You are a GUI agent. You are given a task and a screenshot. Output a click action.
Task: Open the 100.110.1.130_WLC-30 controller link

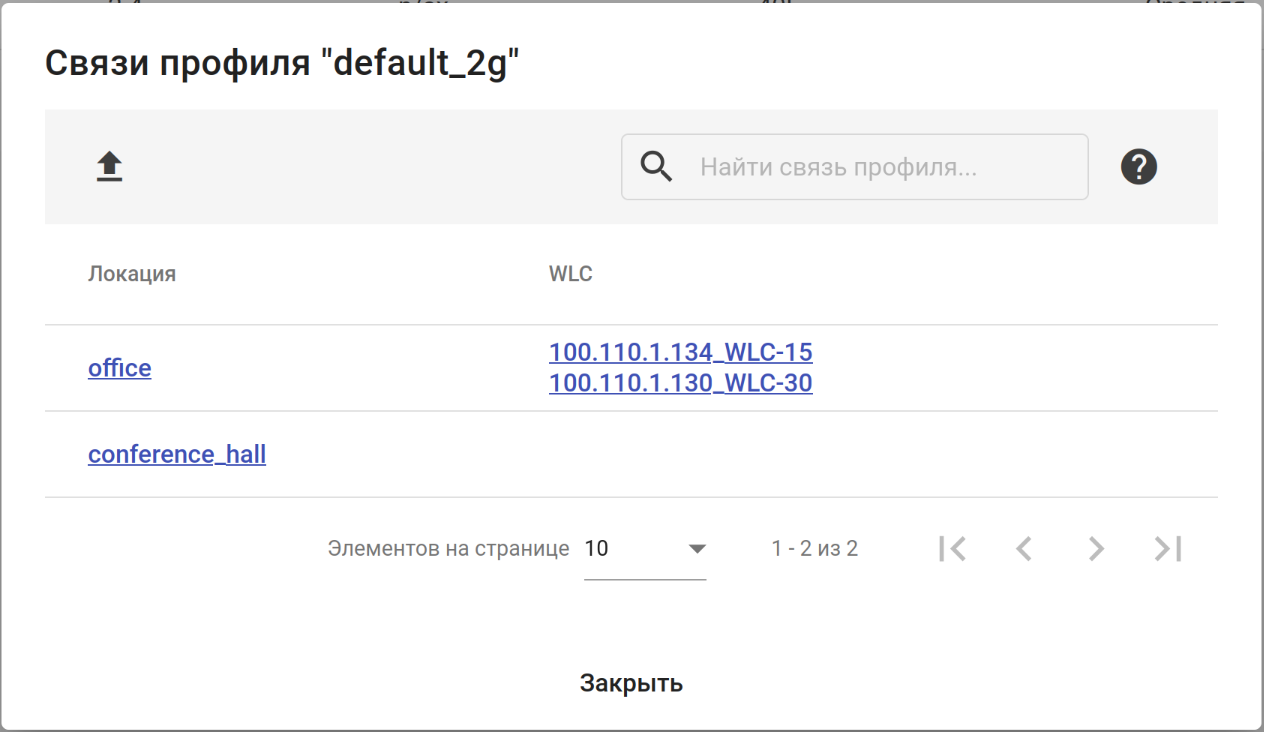[x=680, y=383]
